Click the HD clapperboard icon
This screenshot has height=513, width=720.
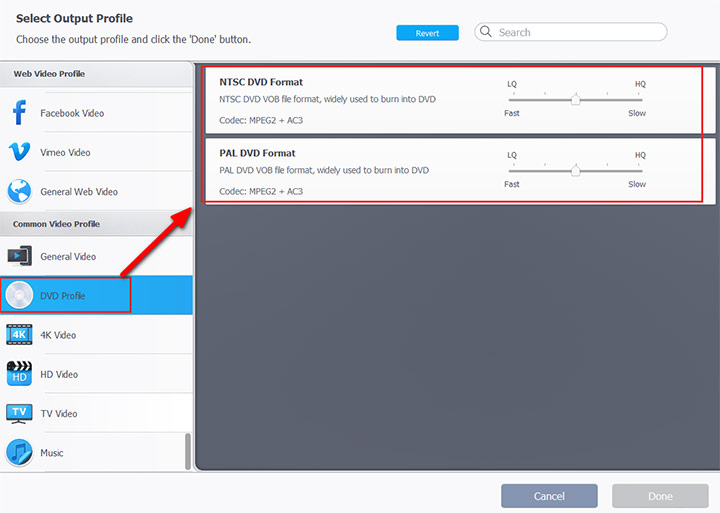coord(19,373)
